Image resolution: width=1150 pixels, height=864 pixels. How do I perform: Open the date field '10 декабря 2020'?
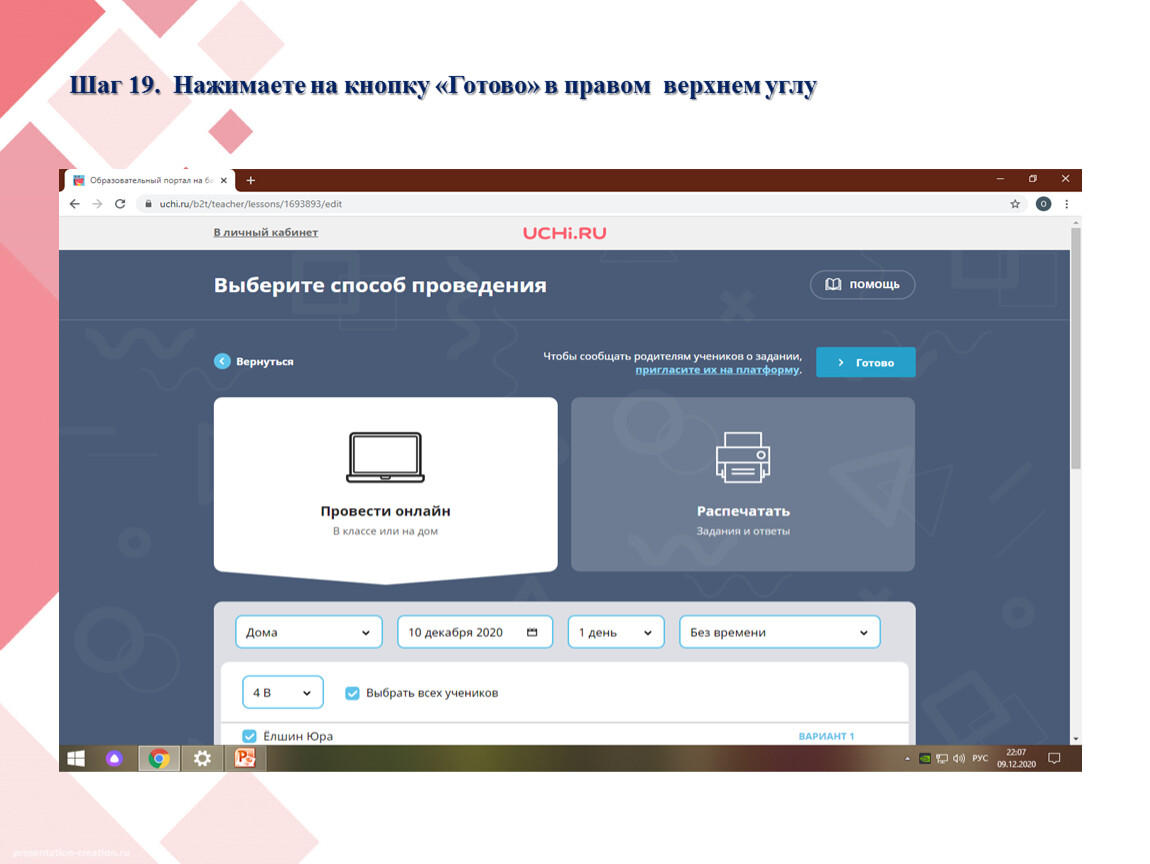click(475, 633)
